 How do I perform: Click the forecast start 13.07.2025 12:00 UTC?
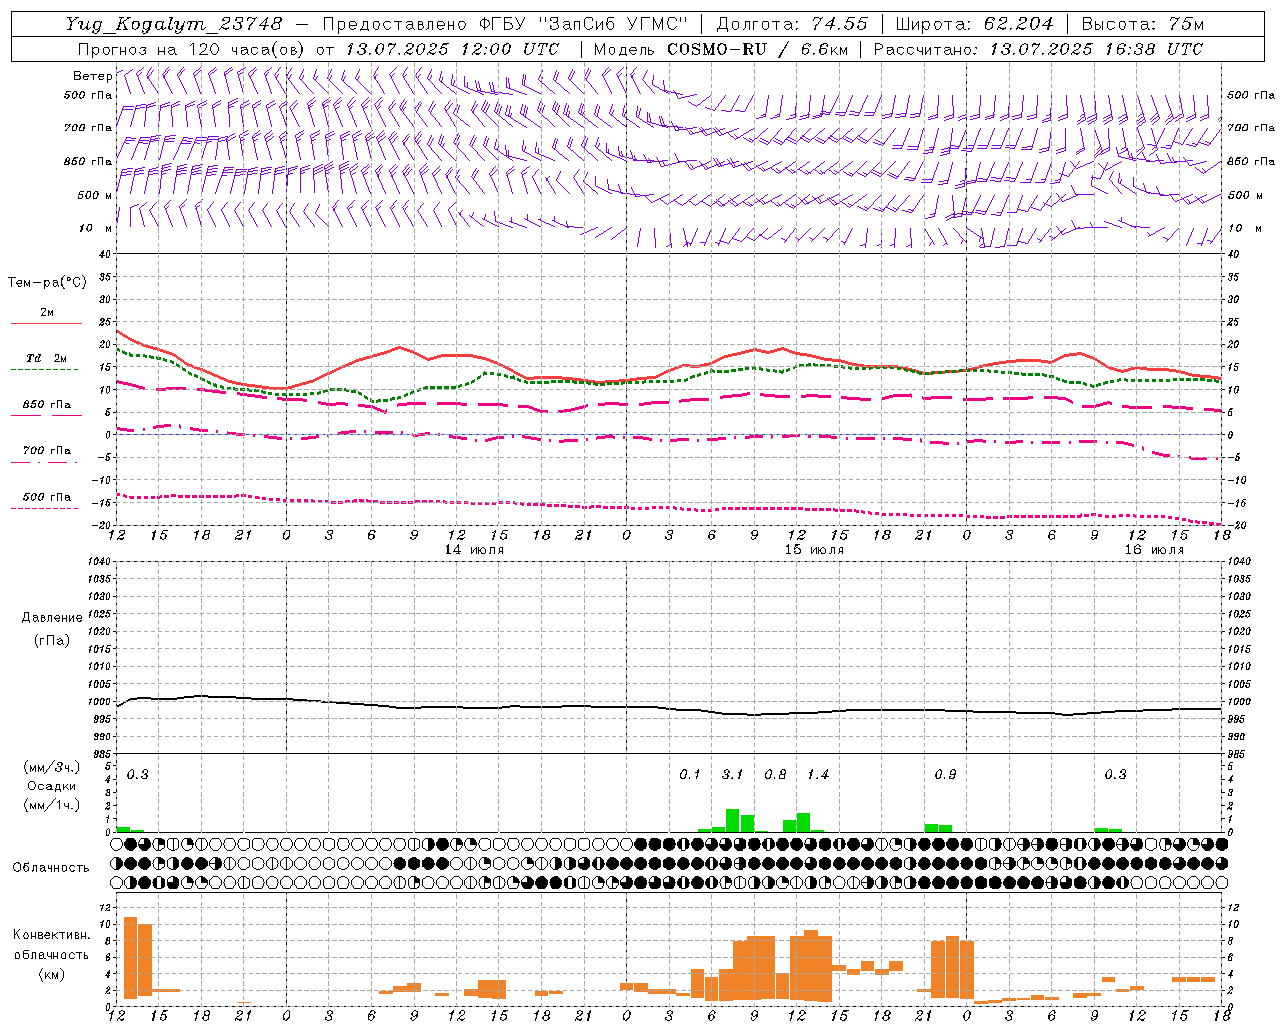(x=452, y=49)
